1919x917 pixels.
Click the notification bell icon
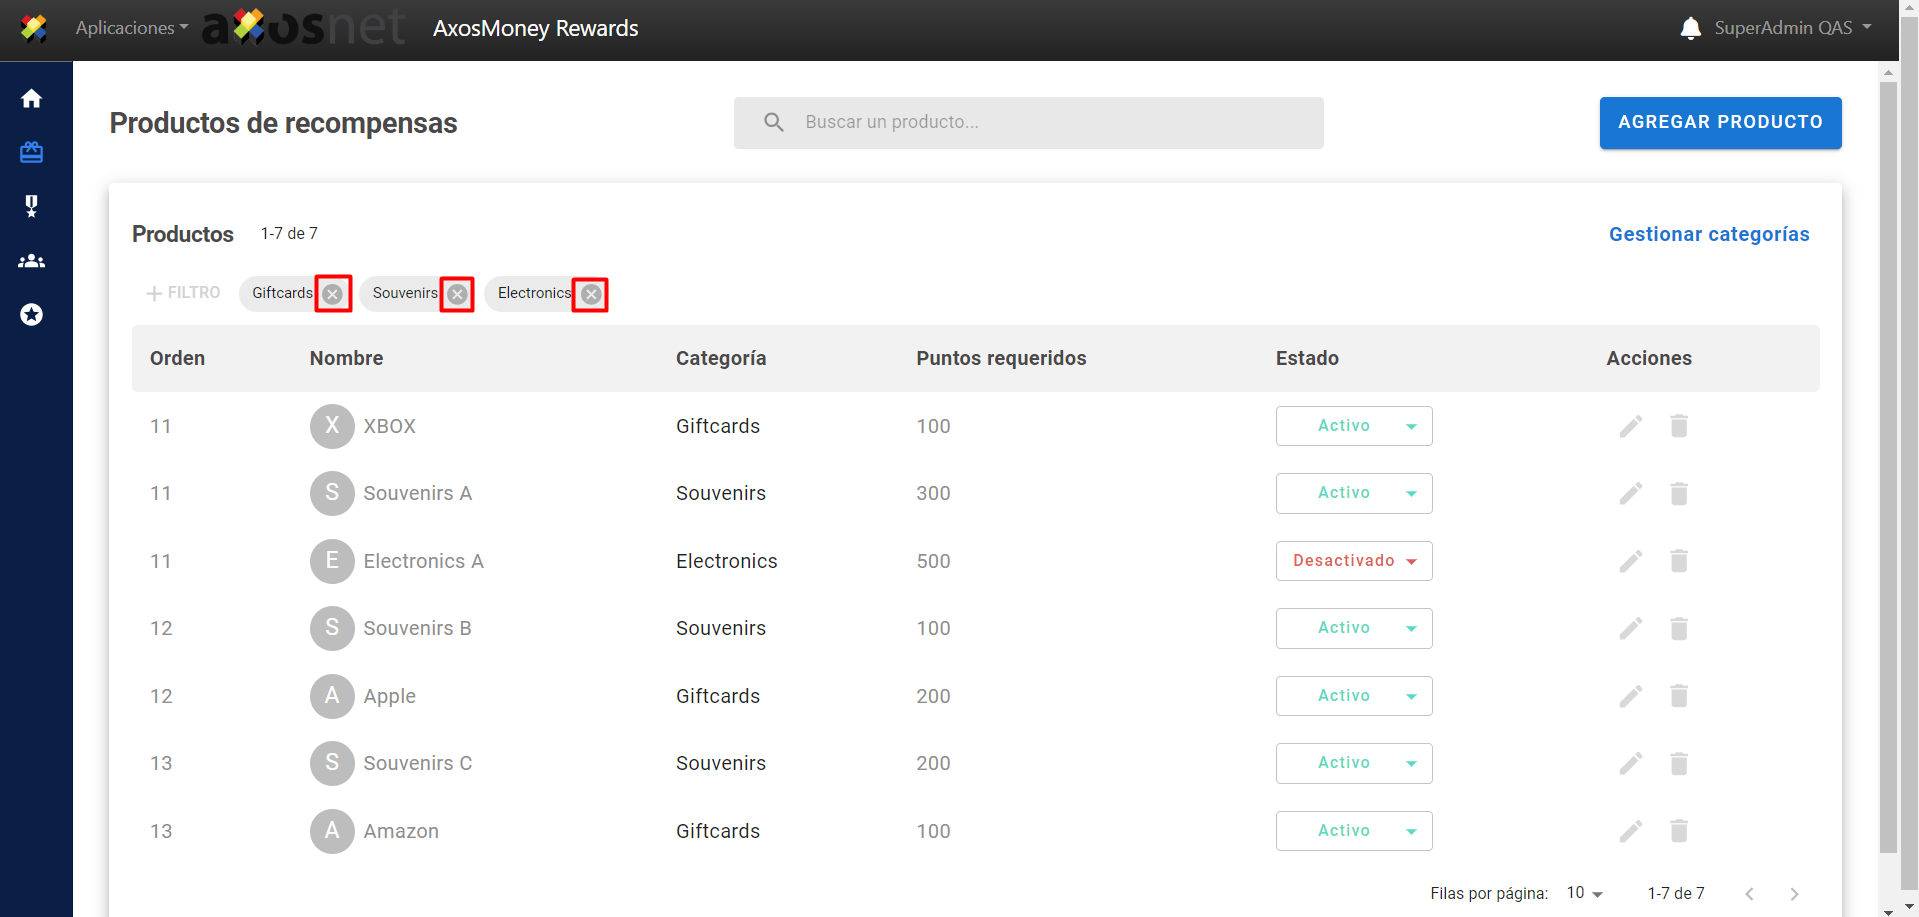1690,28
